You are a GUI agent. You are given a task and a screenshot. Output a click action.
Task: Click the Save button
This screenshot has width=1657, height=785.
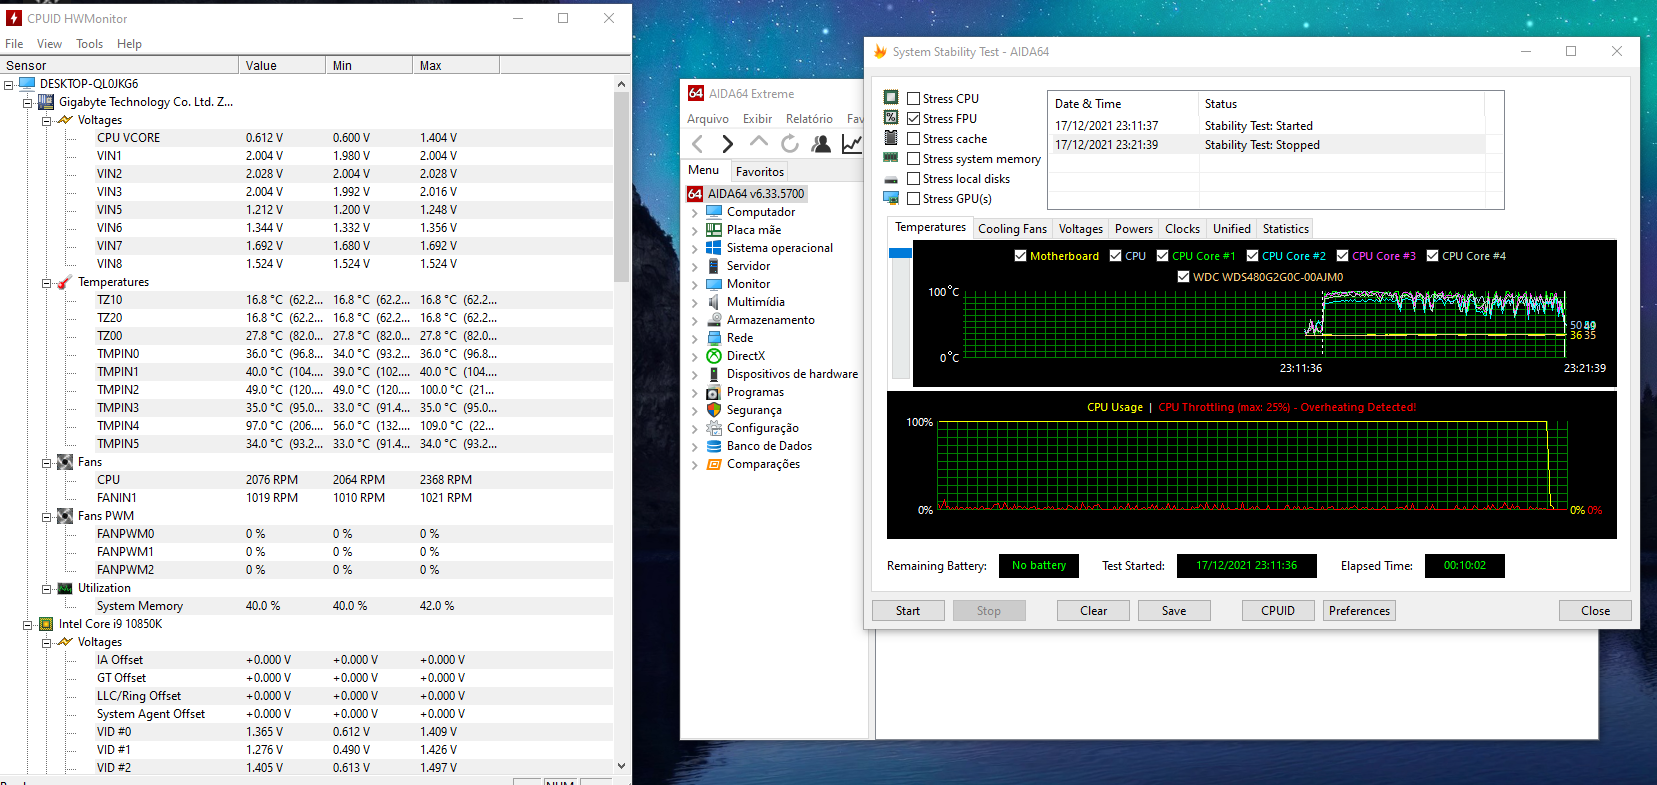(x=1174, y=611)
